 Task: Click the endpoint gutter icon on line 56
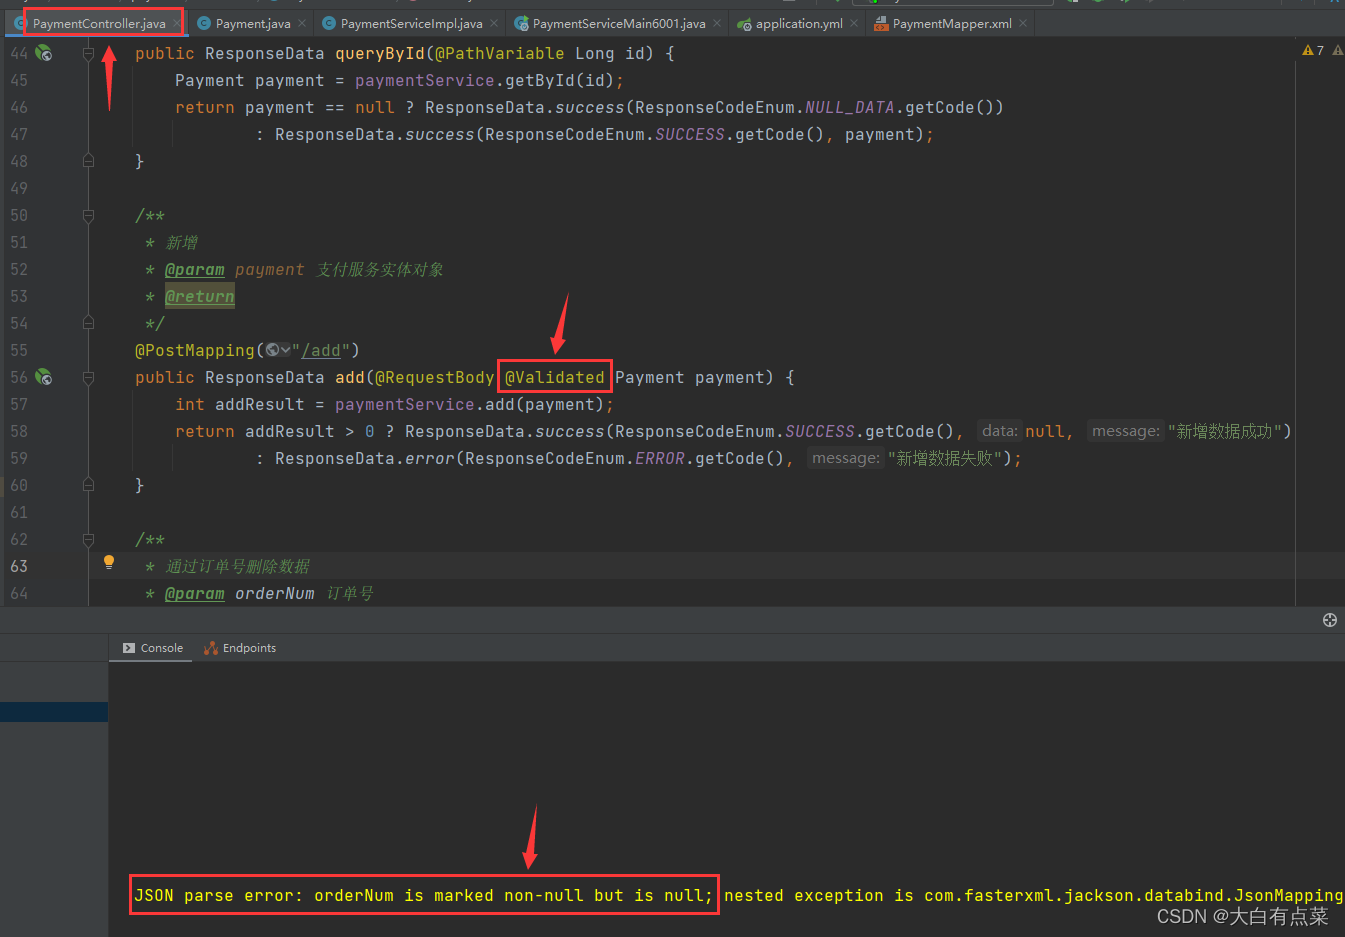click(x=44, y=377)
